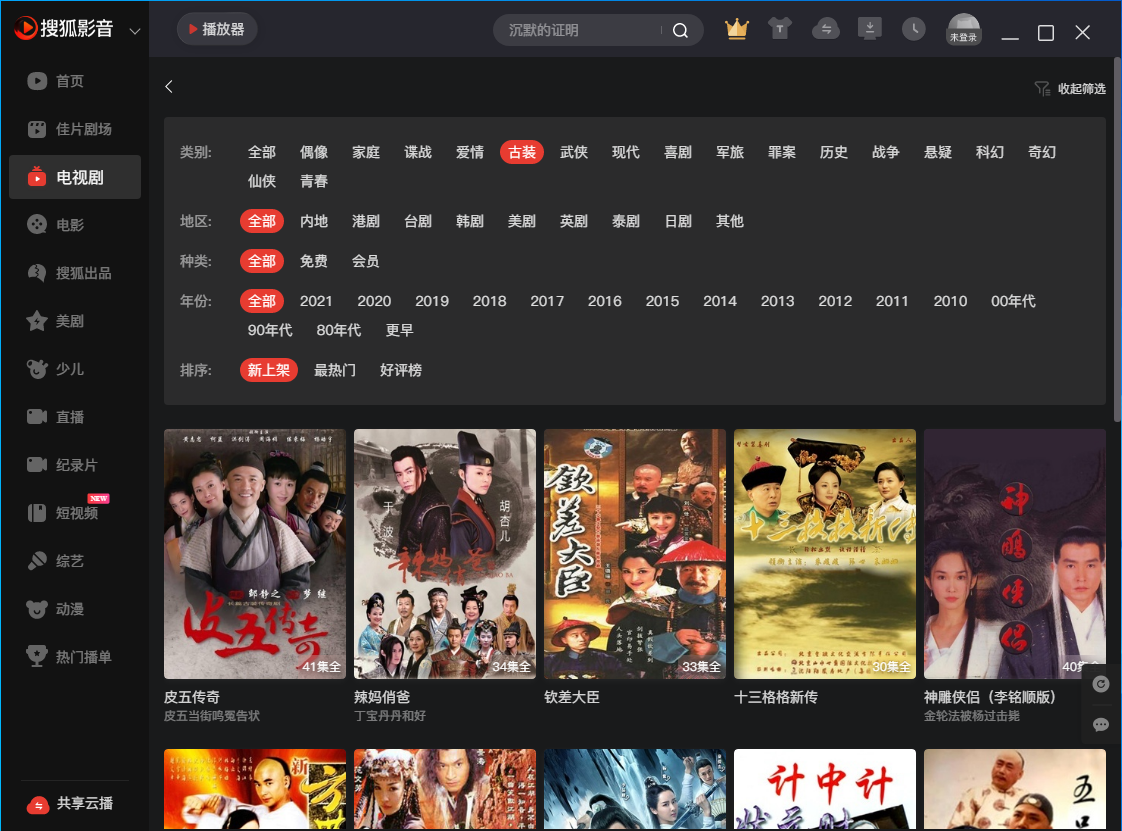
Task: Click the refresh floating icon
Action: (1101, 684)
